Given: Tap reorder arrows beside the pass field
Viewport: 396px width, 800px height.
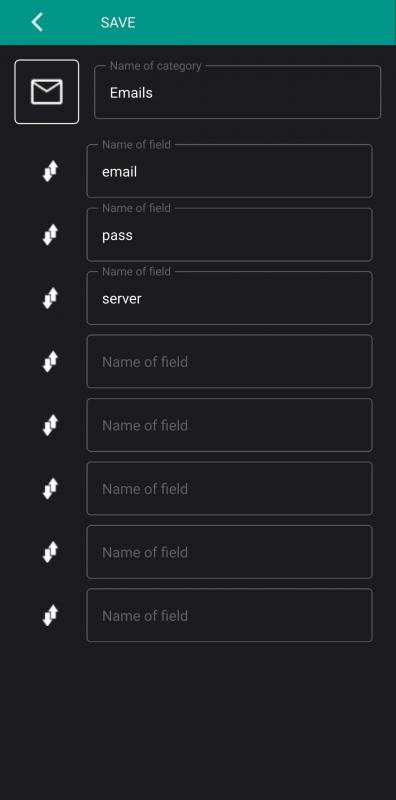Looking at the screenshot, I should 50,235.
